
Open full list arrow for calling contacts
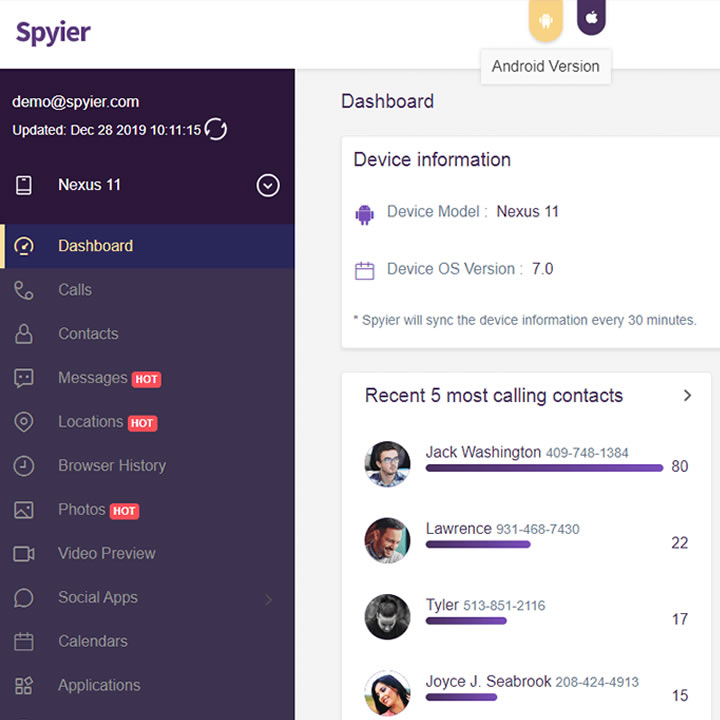point(687,395)
